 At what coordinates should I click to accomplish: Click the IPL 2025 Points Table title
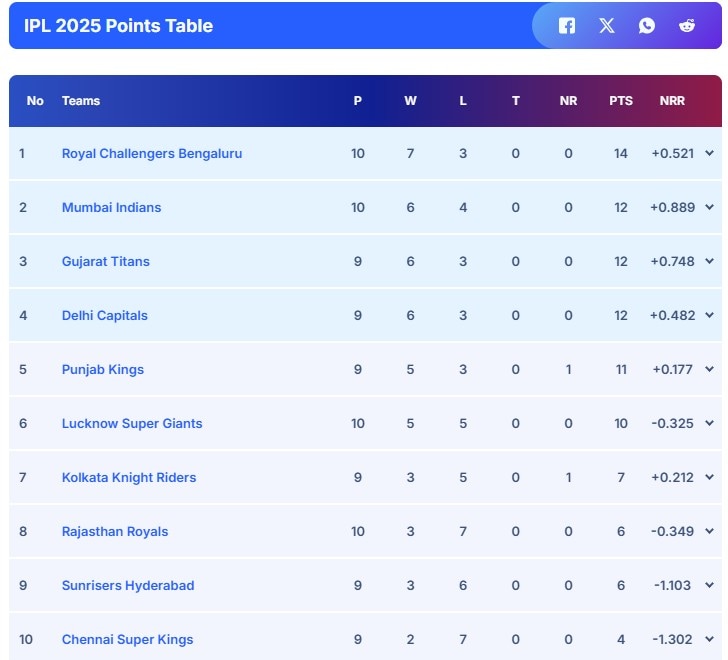[x=119, y=26]
